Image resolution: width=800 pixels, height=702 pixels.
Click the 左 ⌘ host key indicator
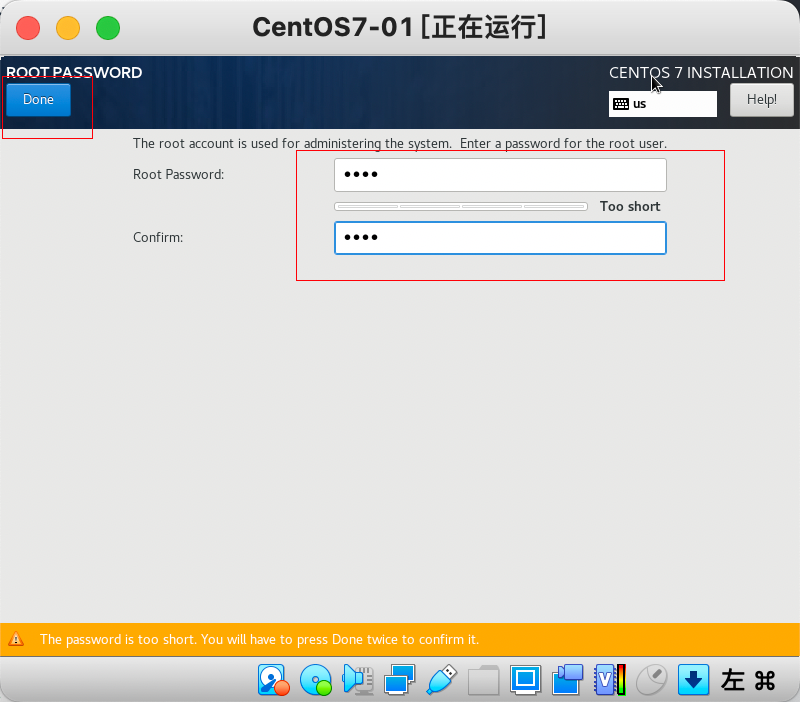click(x=748, y=680)
